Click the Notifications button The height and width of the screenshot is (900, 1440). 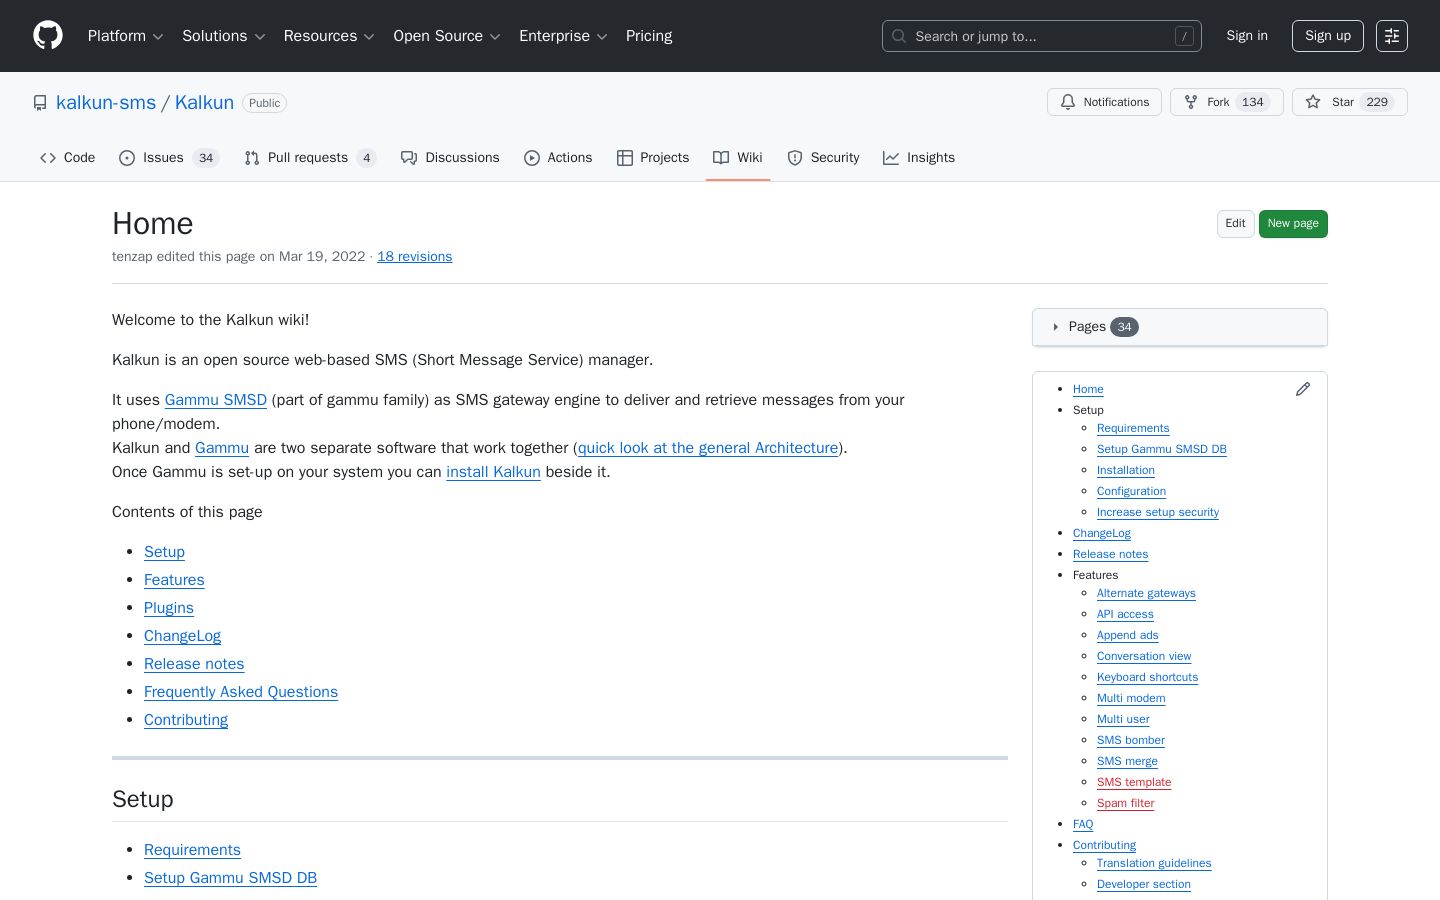click(1105, 102)
